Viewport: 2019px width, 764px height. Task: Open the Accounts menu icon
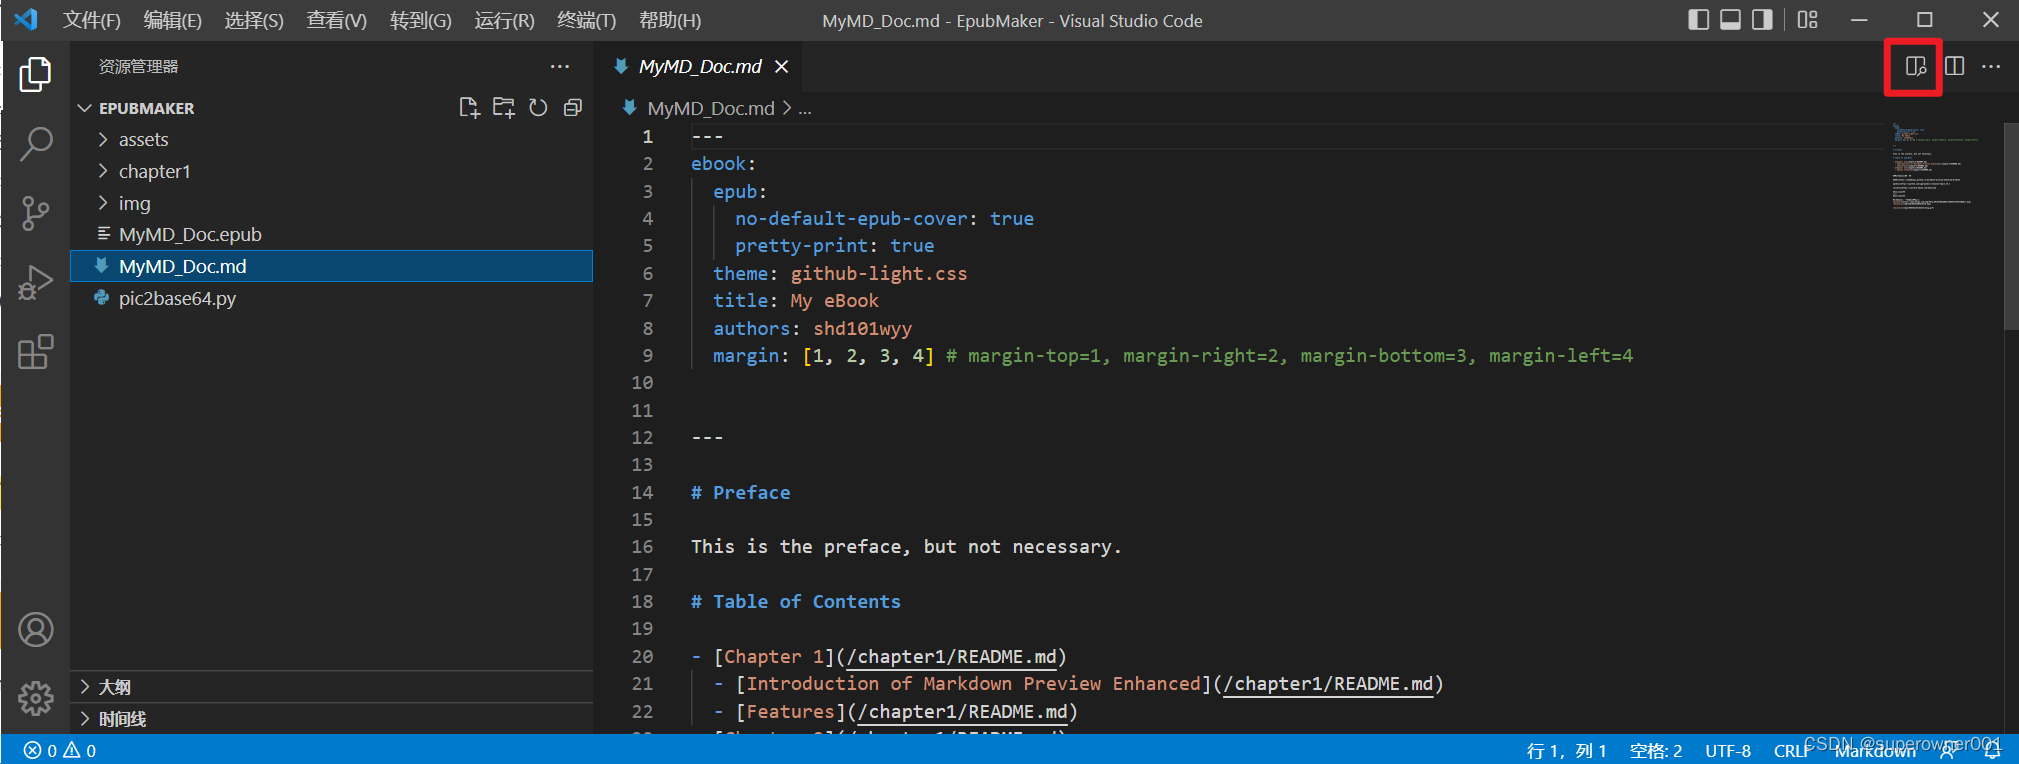click(35, 630)
